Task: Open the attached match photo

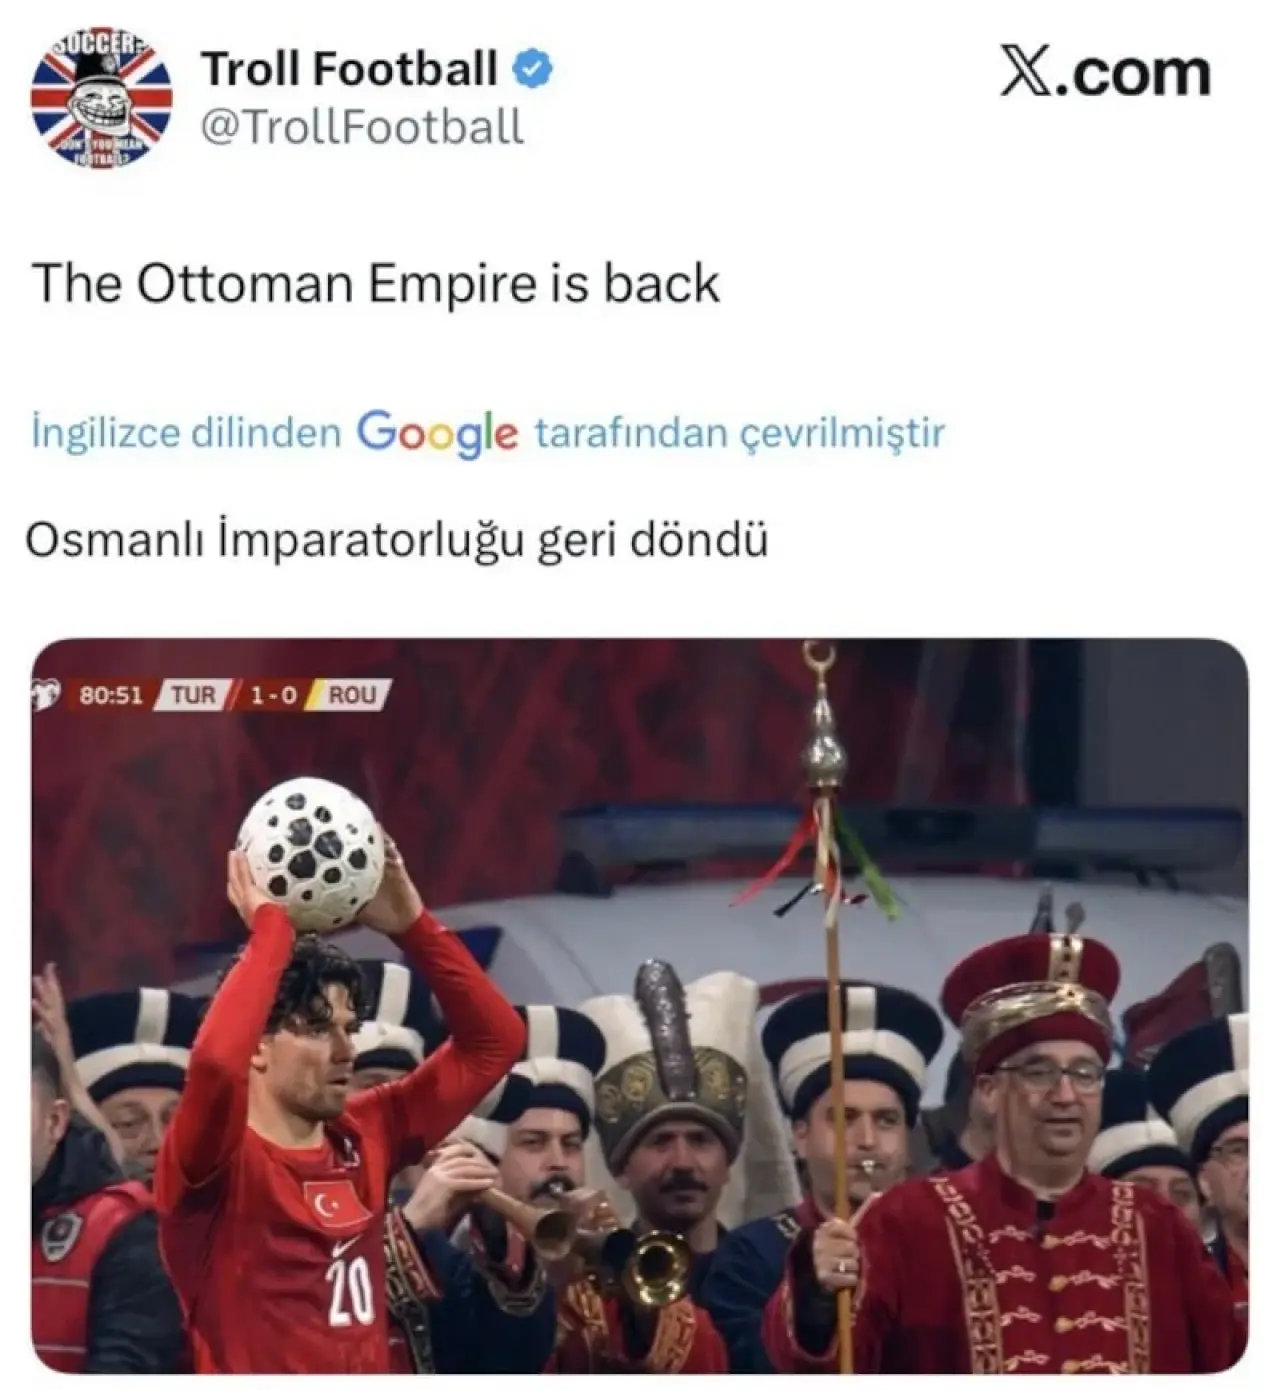Action: 640,1005
